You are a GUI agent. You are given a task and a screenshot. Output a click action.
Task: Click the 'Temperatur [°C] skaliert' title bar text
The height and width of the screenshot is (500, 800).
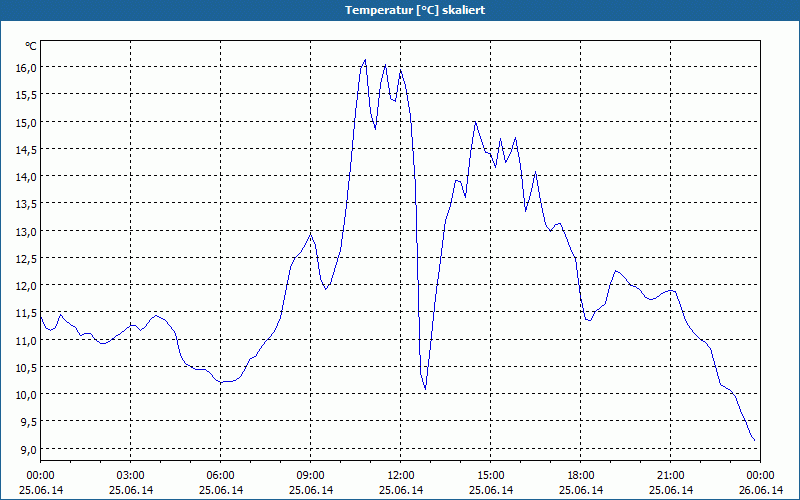point(415,10)
